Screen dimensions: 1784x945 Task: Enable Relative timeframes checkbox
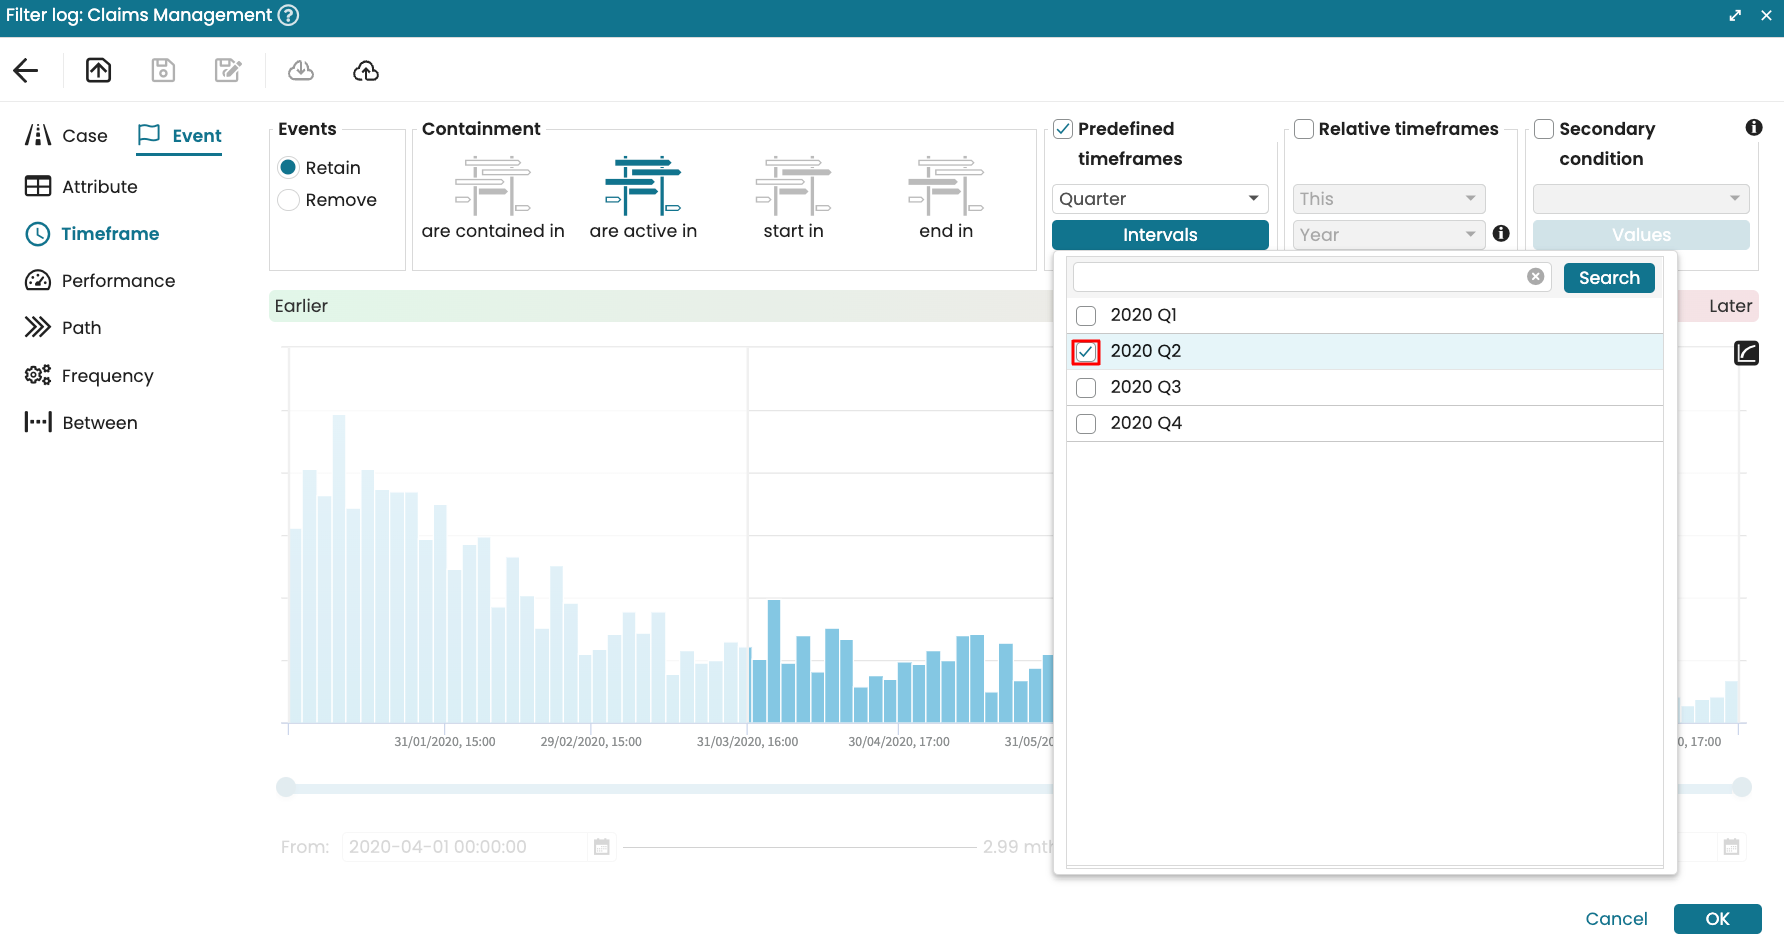1304,129
